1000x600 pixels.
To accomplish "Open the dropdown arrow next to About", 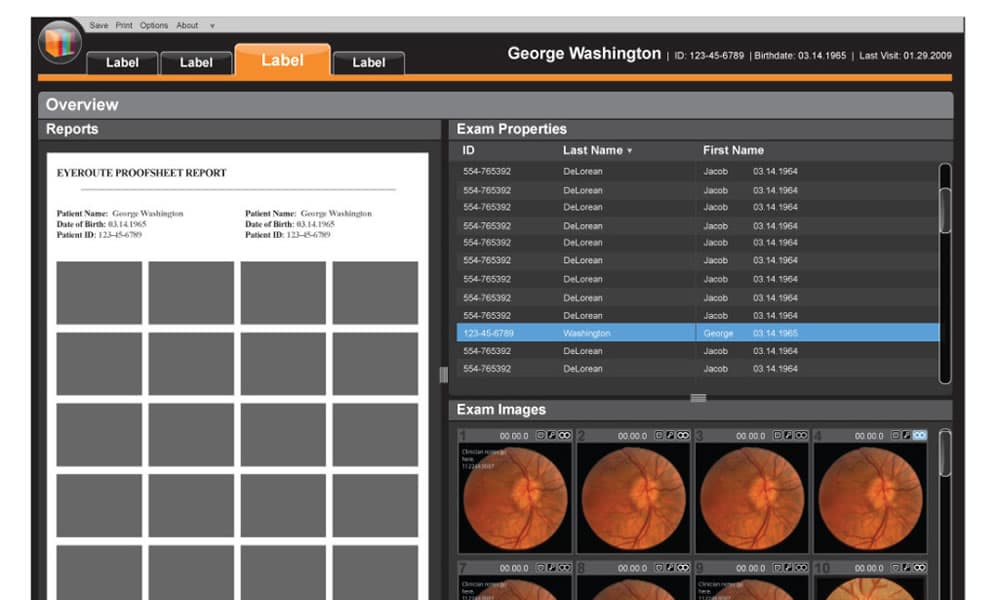I will click(x=211, y=25).
